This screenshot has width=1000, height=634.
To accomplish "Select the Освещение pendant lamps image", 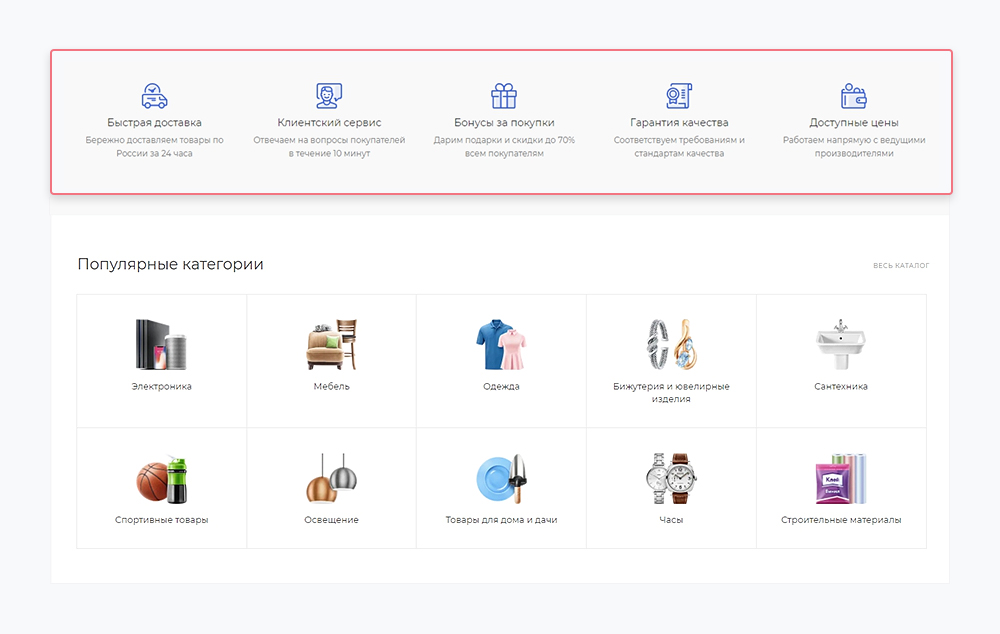I will point(331,479).
